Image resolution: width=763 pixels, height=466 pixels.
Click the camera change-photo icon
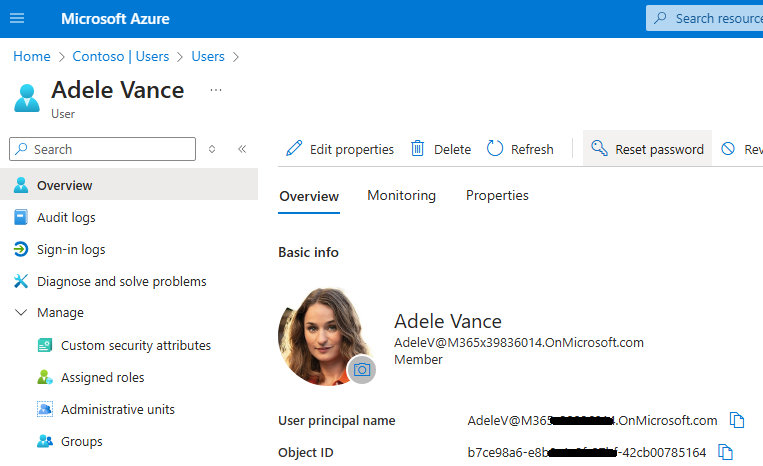click(362, 370)
